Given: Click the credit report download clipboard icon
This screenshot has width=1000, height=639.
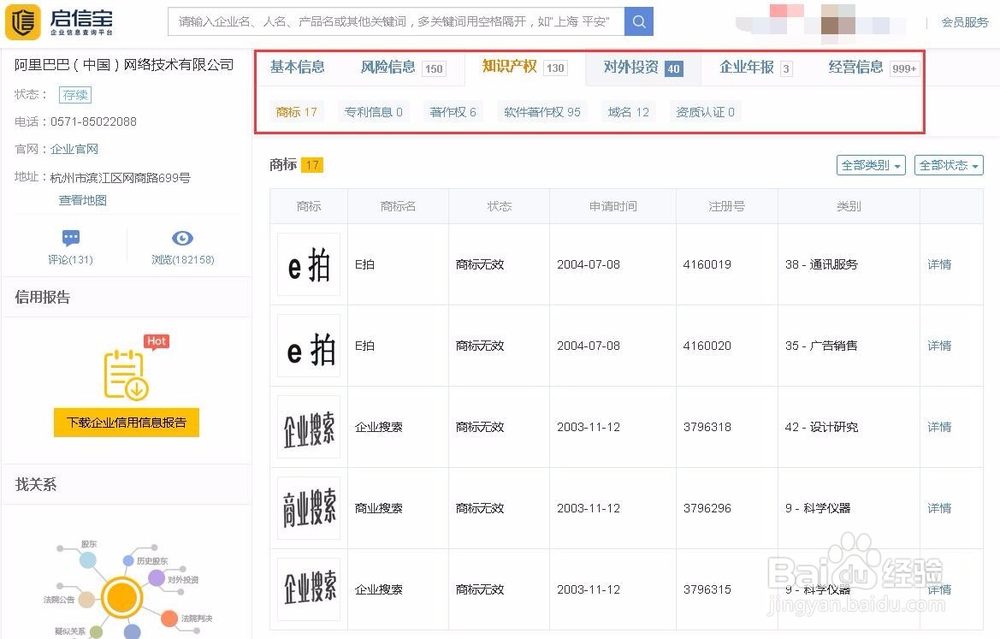Looking at the screenshot, I should [x=126, y=375].
